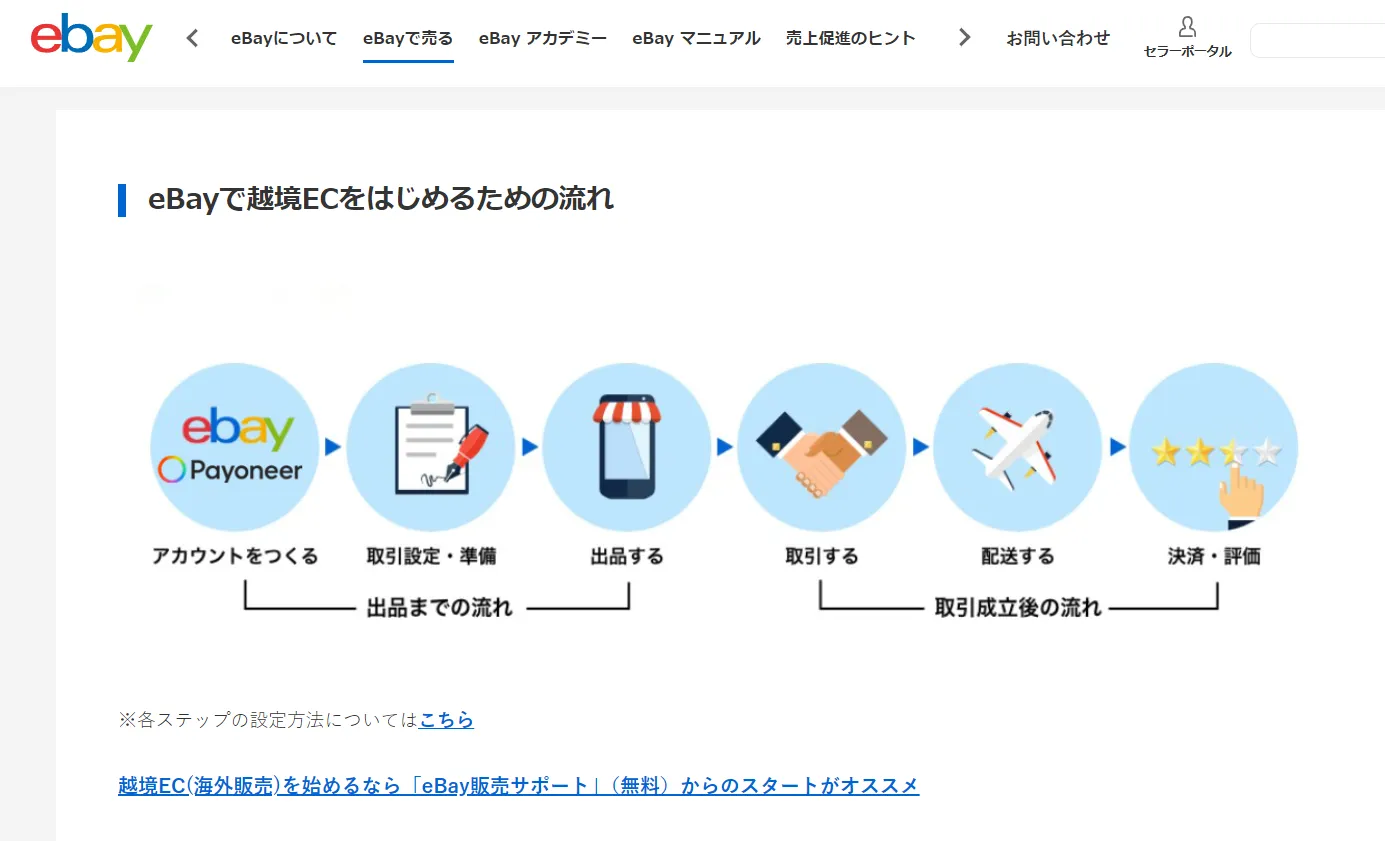Viewport: 1385px width, 841px height.
Task: Click the header search input field
Action: 1317,41
